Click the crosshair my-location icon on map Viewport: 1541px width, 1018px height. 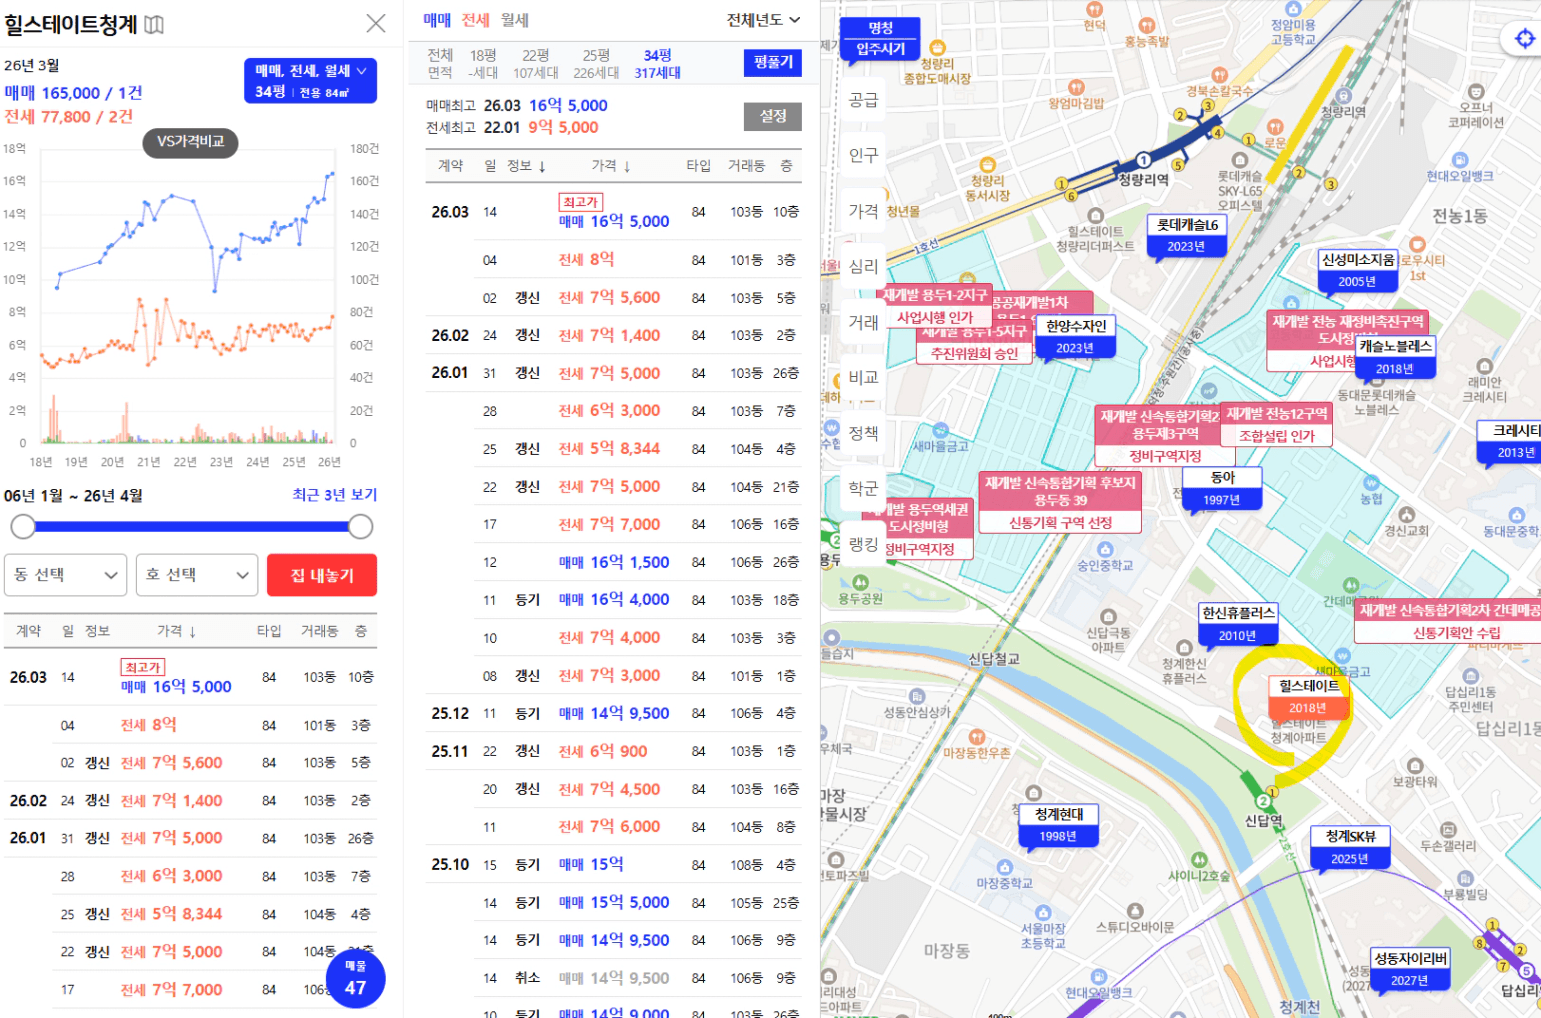[1524, 39]
